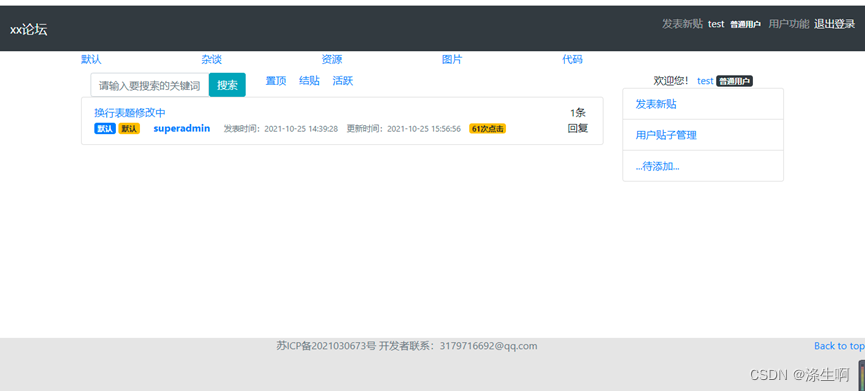Switch to the 杂谈 category tab
Image resolution: width=865 pixels, height=391 pixels.
pos(211,60)
